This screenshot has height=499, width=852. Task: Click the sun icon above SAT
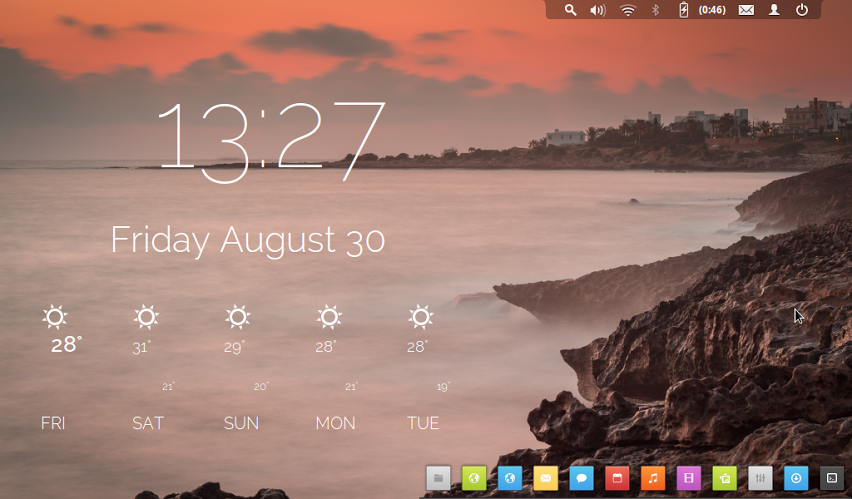(x=146, y=317)
